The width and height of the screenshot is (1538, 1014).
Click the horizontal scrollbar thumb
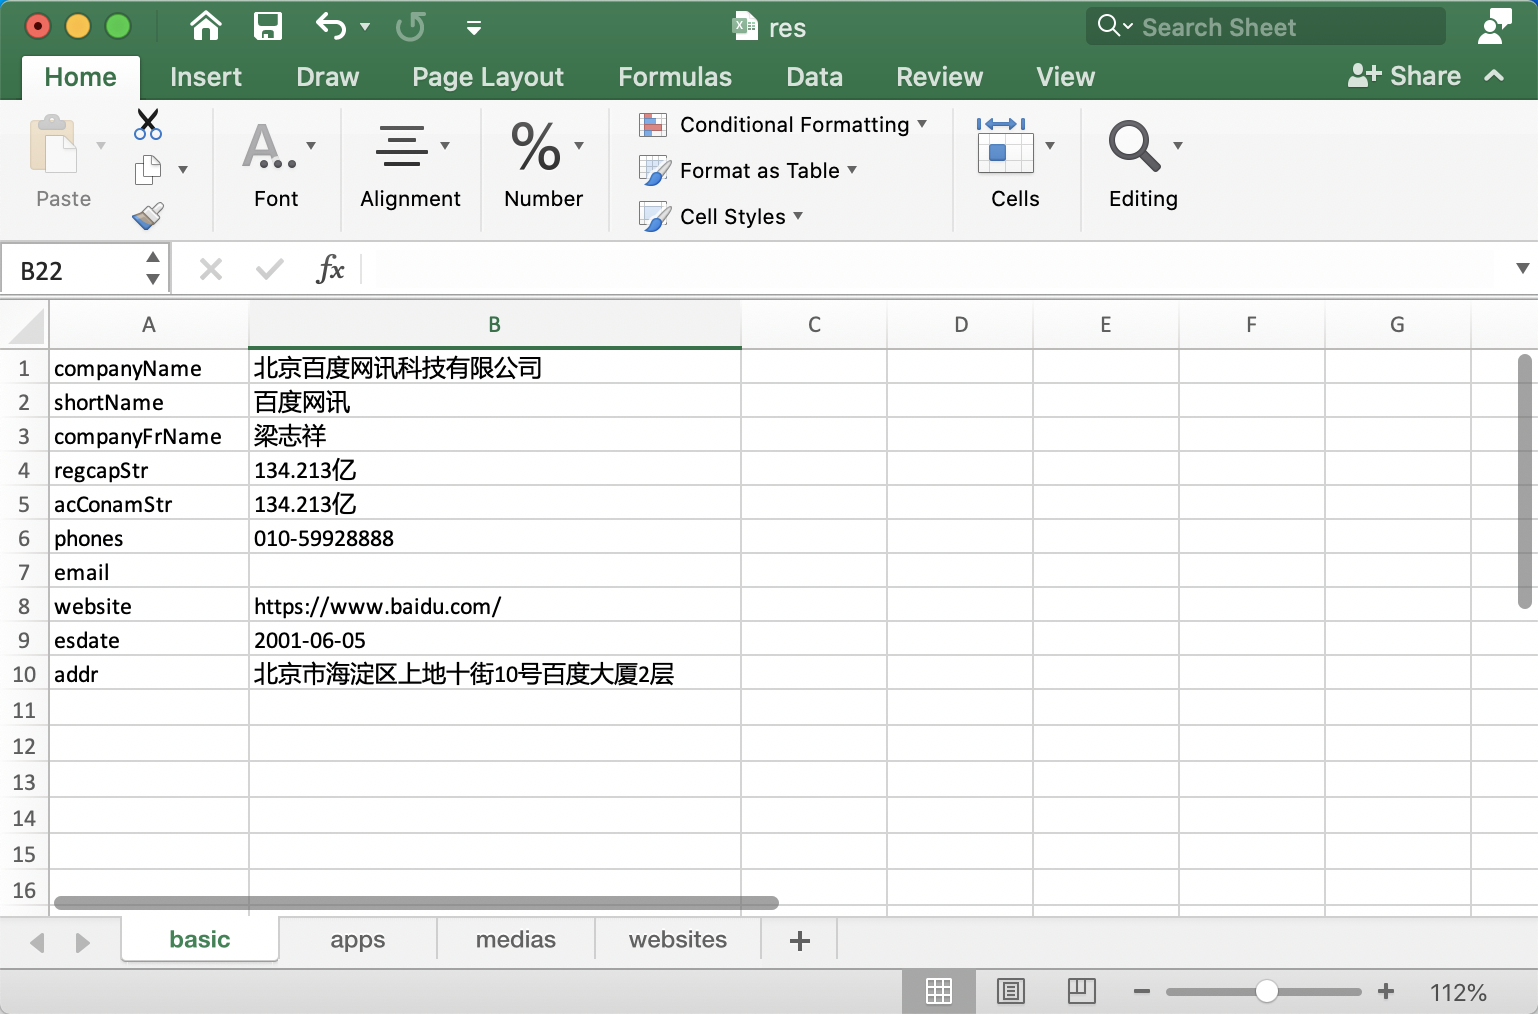coord(416,903)
